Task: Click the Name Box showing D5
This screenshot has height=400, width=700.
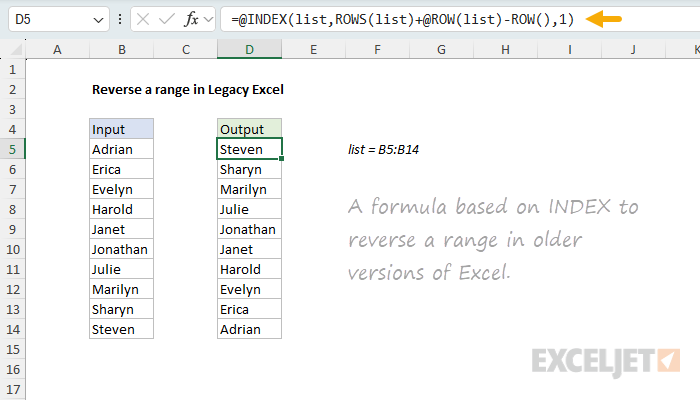Action: tap(58, 19)
